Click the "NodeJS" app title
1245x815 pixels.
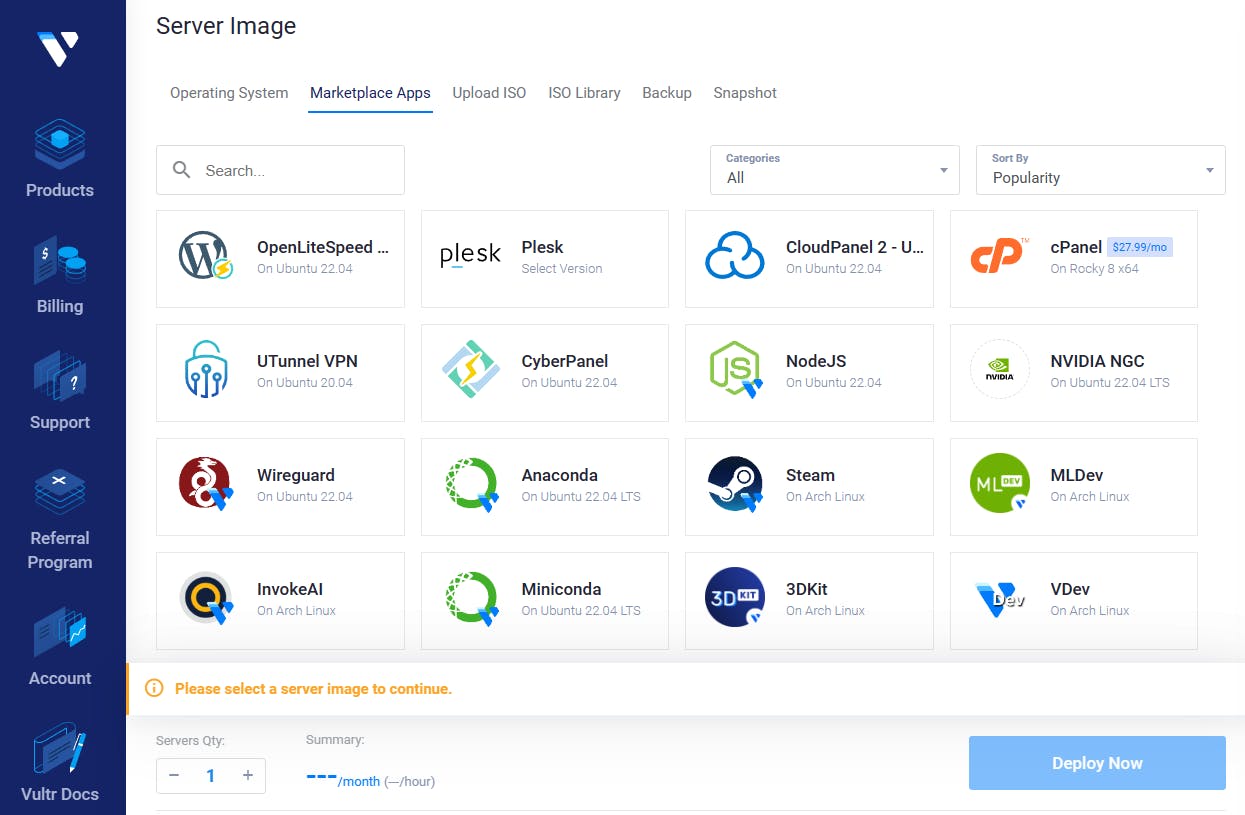point(816,361)
